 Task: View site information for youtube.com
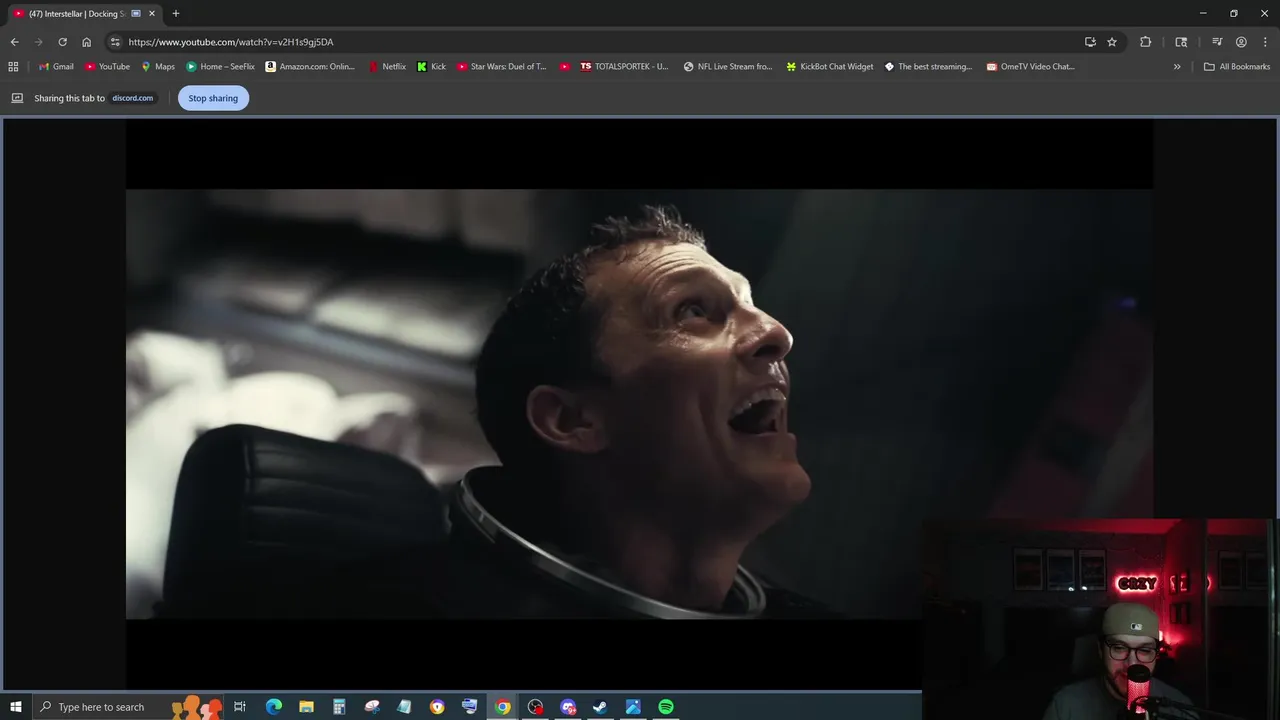pyautogui.click(x=115, y=42)
